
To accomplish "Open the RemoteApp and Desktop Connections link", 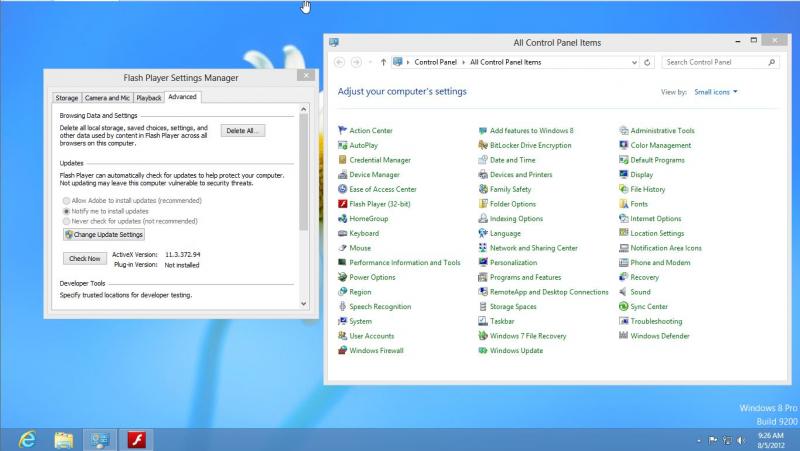I will pyautogui.click(x=549, y=292).
